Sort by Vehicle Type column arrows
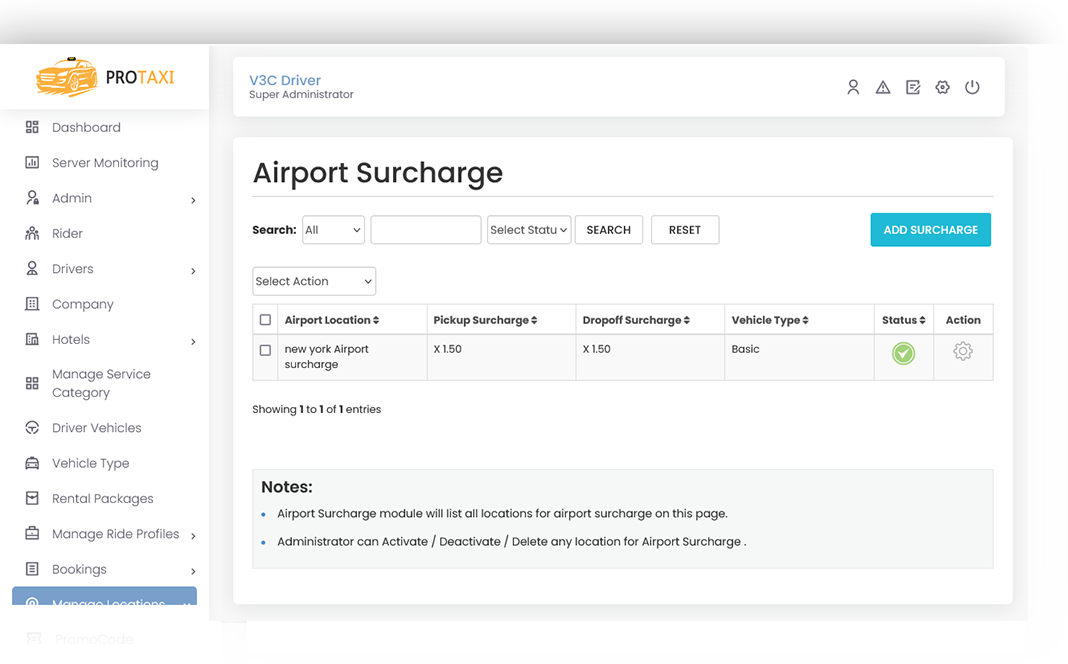Viewport: 1068px width, 664px height. pos(805,320)
